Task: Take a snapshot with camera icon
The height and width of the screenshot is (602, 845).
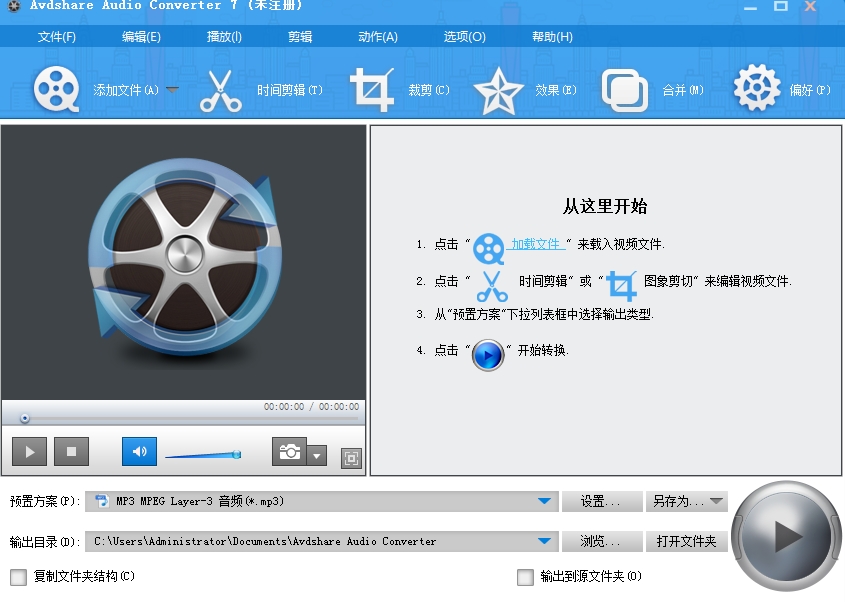Action: point(289,452)
